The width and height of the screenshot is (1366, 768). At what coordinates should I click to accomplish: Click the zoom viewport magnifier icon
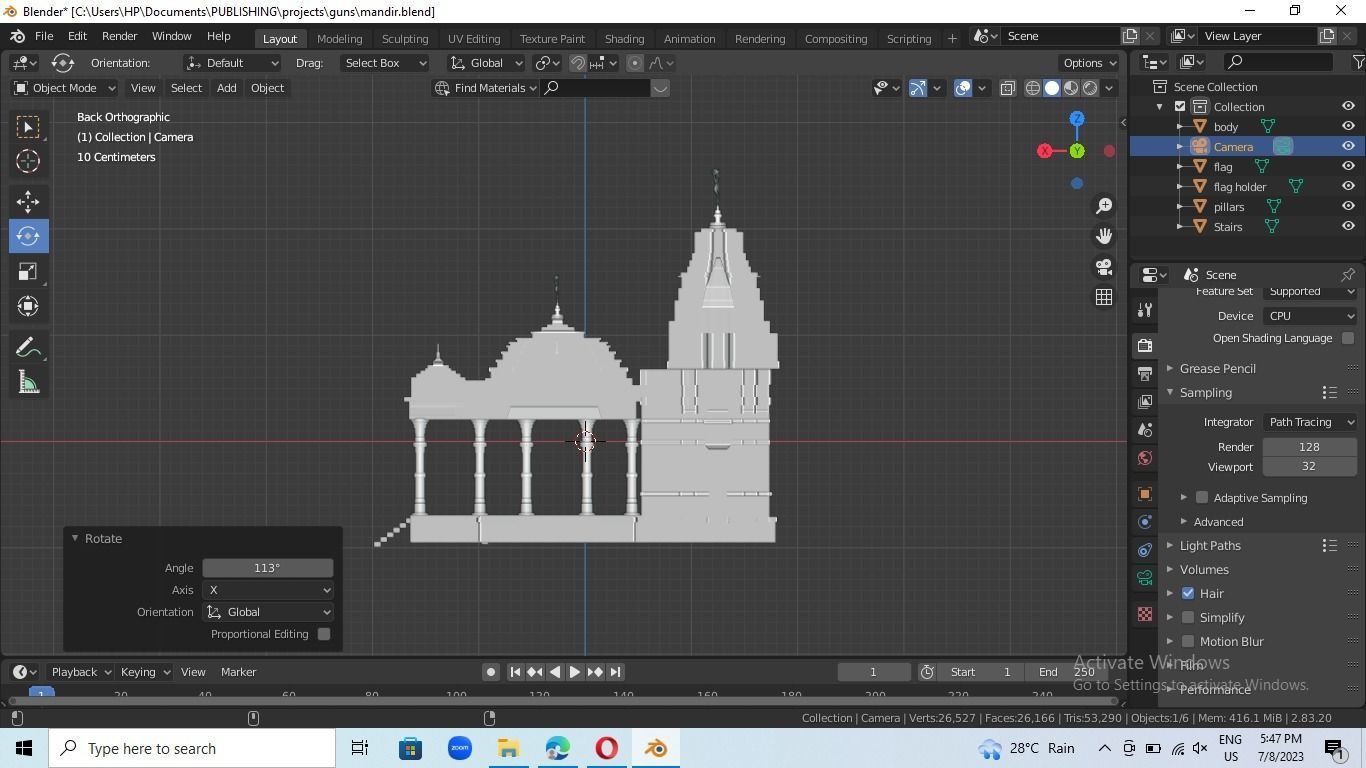coord(1104,205)
